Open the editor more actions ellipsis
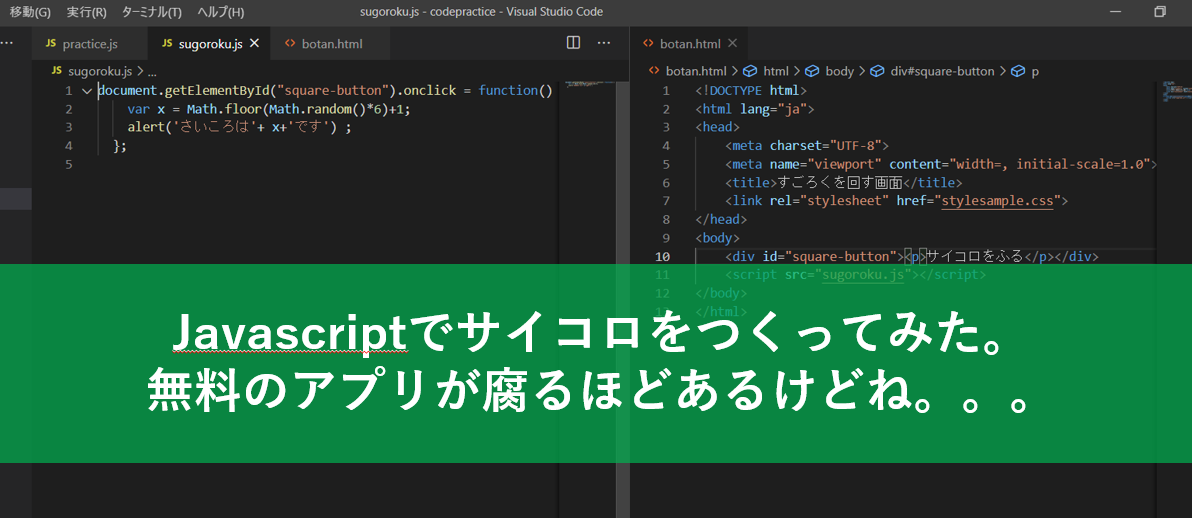The width and height of the screenshot is (1192, 518). [x=604, y=43]
